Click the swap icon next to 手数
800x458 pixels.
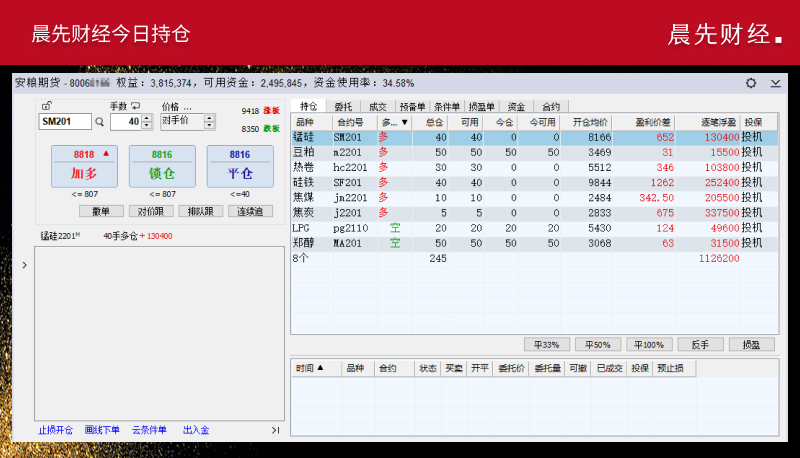(x=134, y=106)
